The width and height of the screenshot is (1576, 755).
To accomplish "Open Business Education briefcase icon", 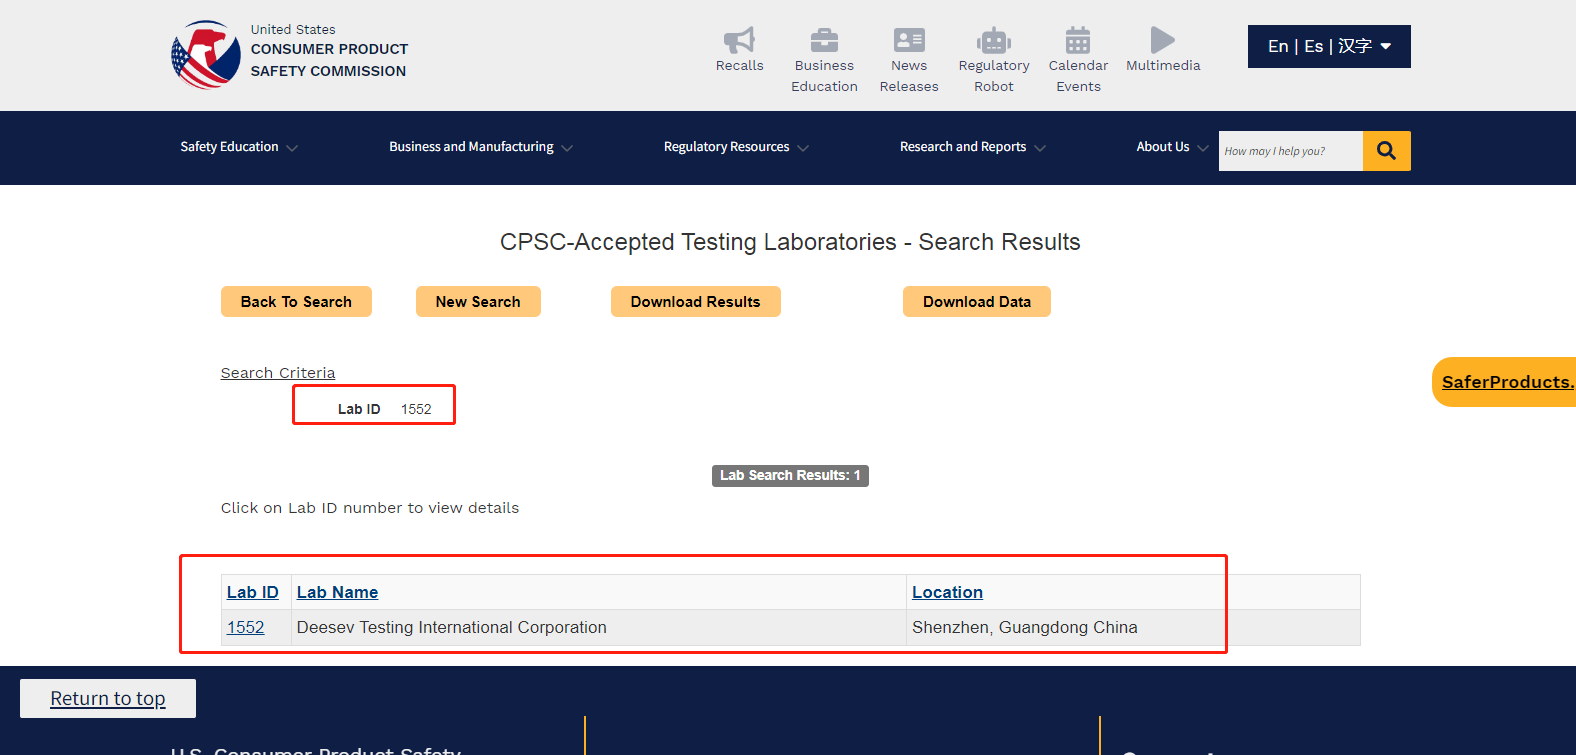I will click(824, 40).
